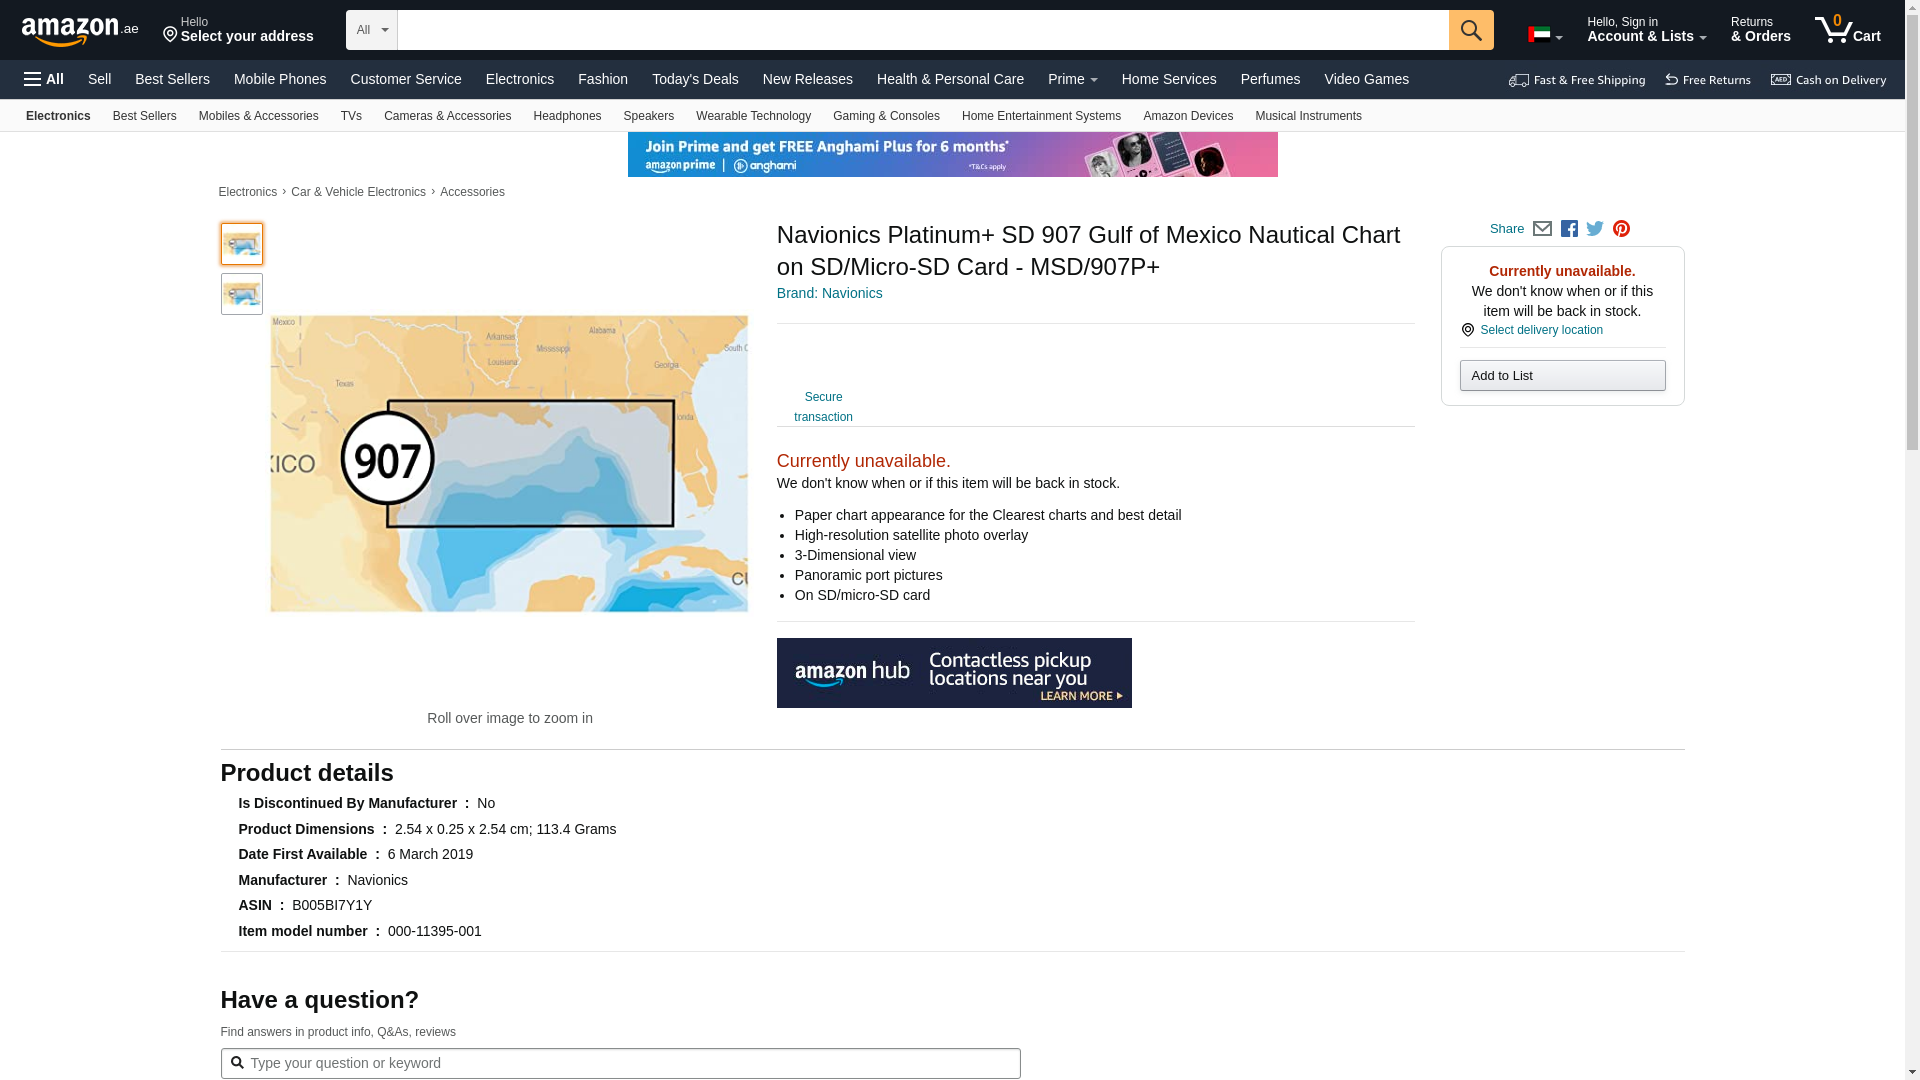Screen dimensions: 1920x1080
Task: Open the country flag language selector
Action: click(x=1544, y=35)
